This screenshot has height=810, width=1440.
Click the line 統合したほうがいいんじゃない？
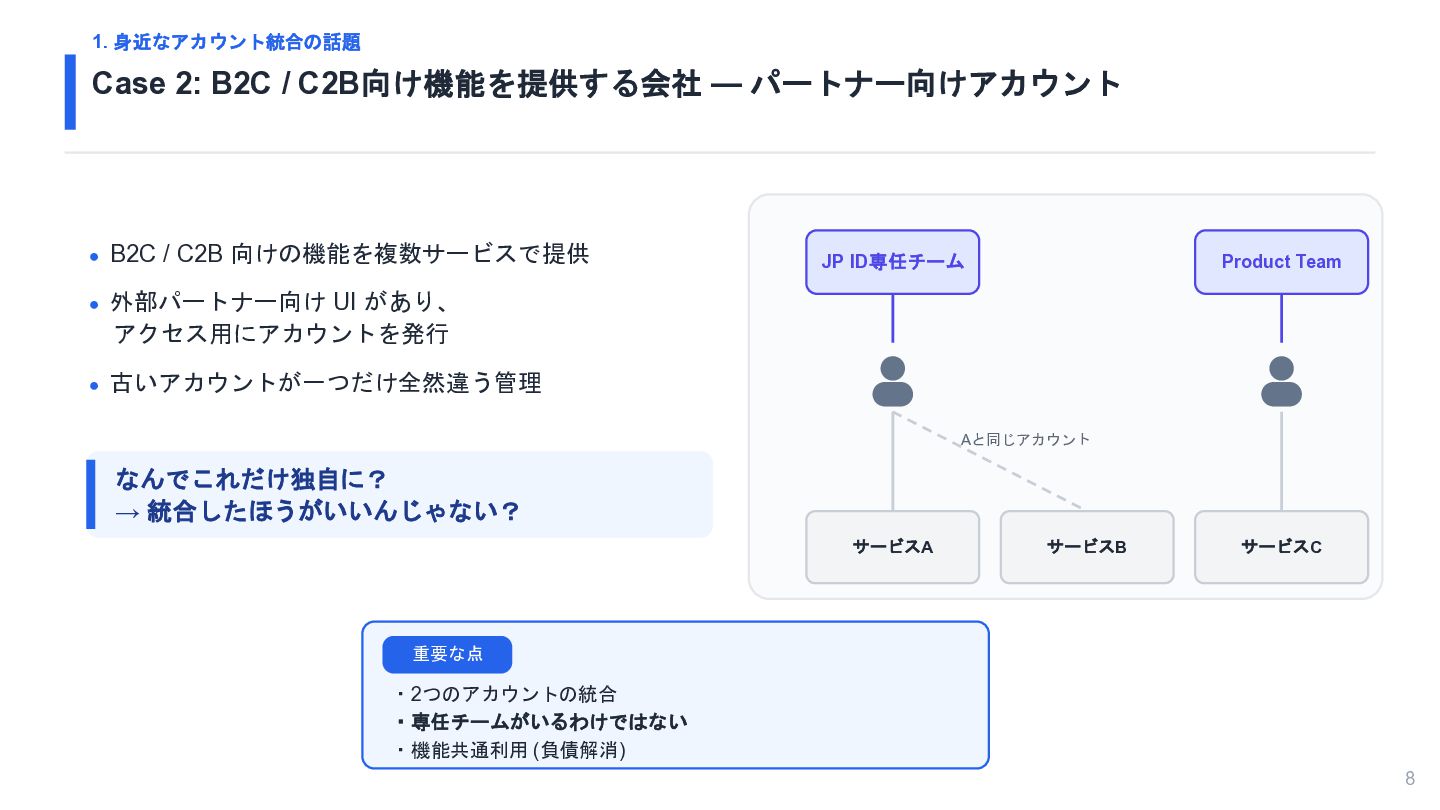(334, 512)
